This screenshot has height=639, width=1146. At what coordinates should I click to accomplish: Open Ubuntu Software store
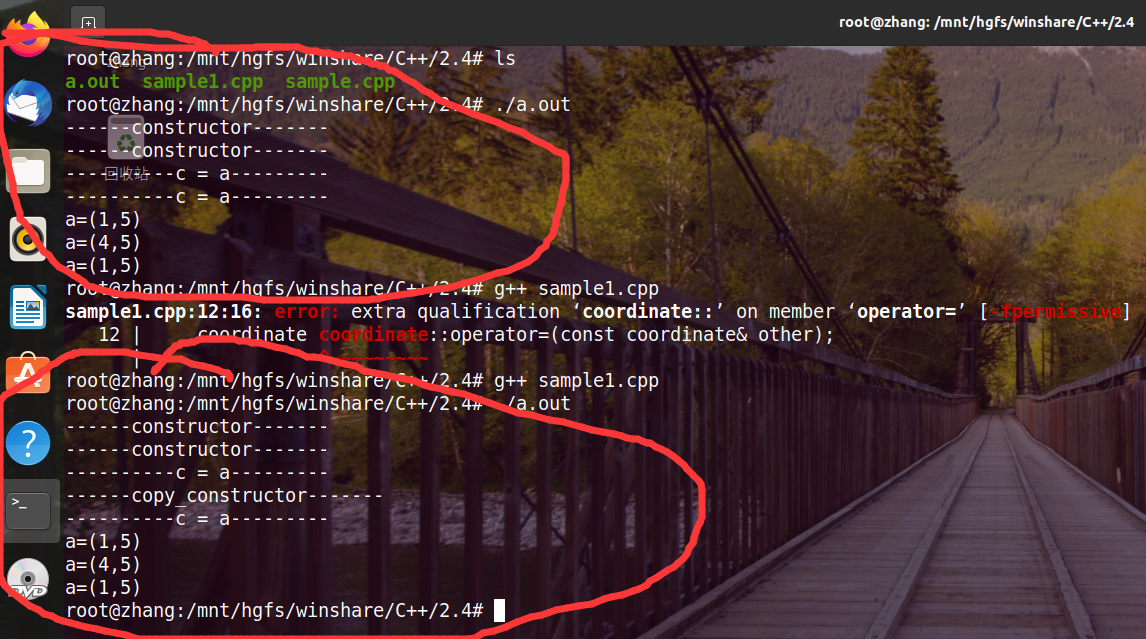tap(28, 374)
